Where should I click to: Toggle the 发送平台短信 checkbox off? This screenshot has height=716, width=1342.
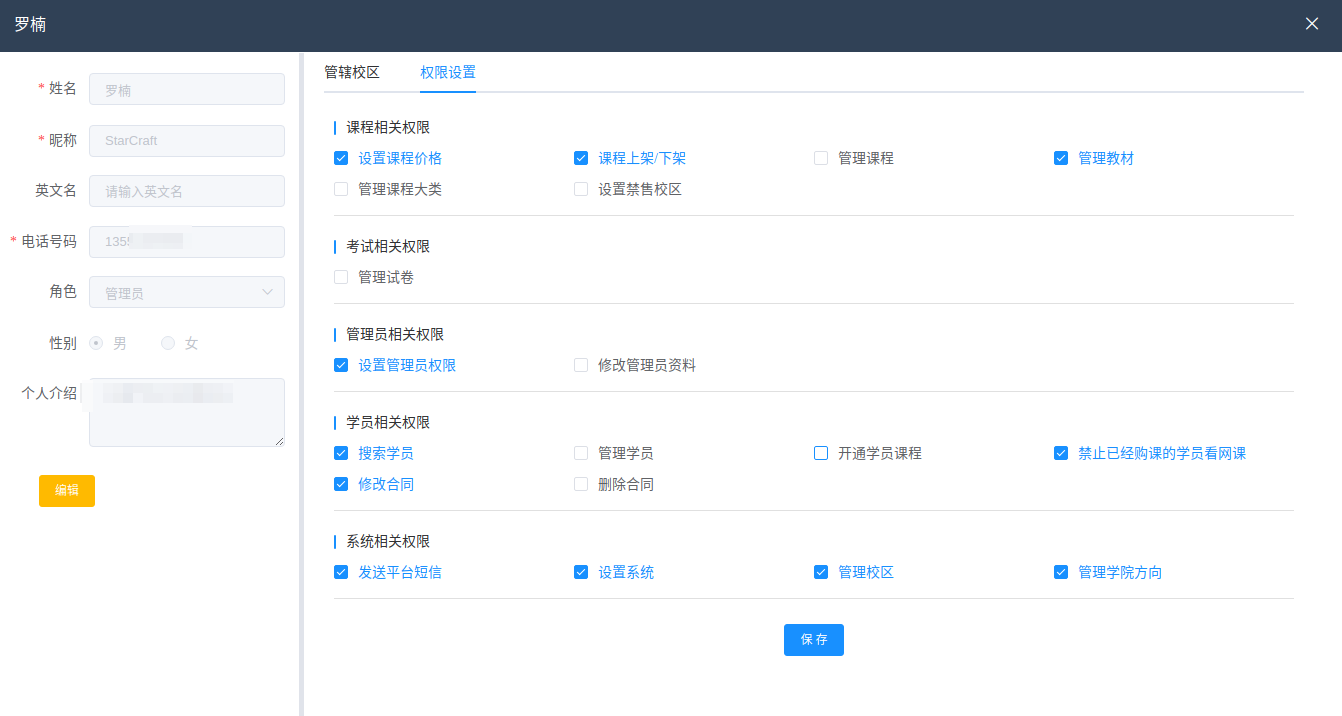pyautogui.click(x=341, y=572)
